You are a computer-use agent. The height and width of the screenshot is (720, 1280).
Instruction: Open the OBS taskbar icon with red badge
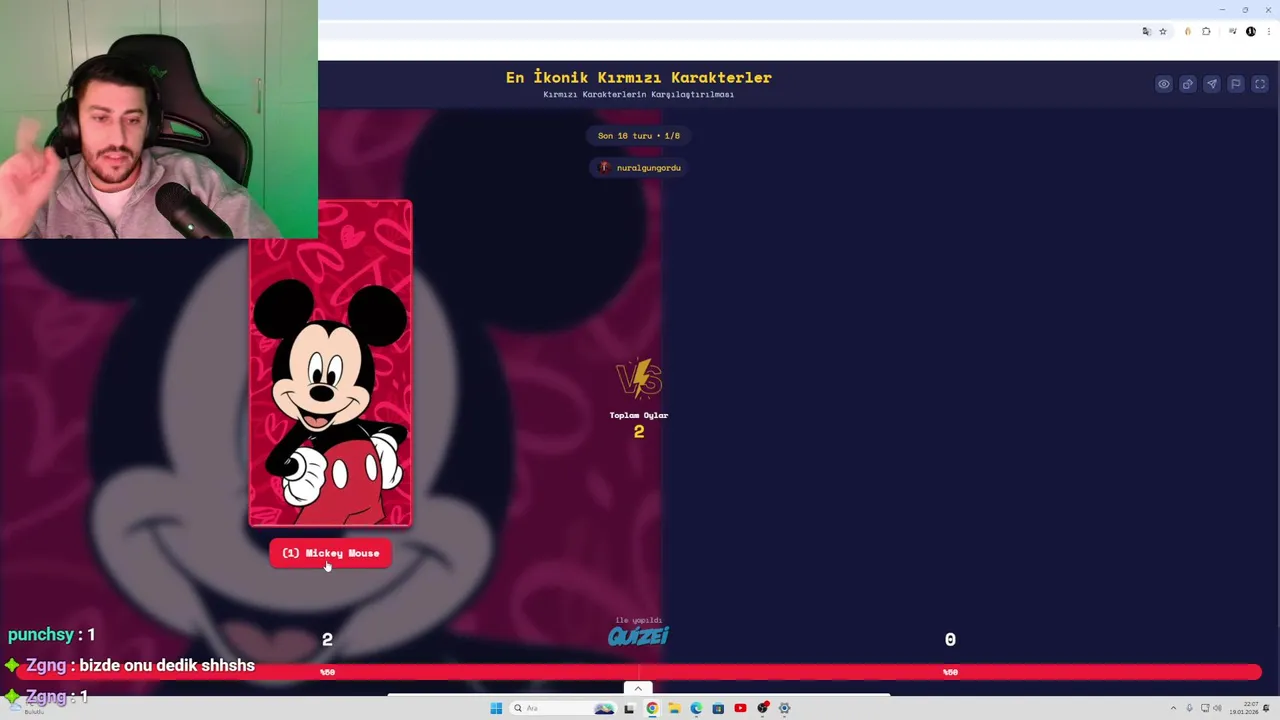click(x=763, y=708)
